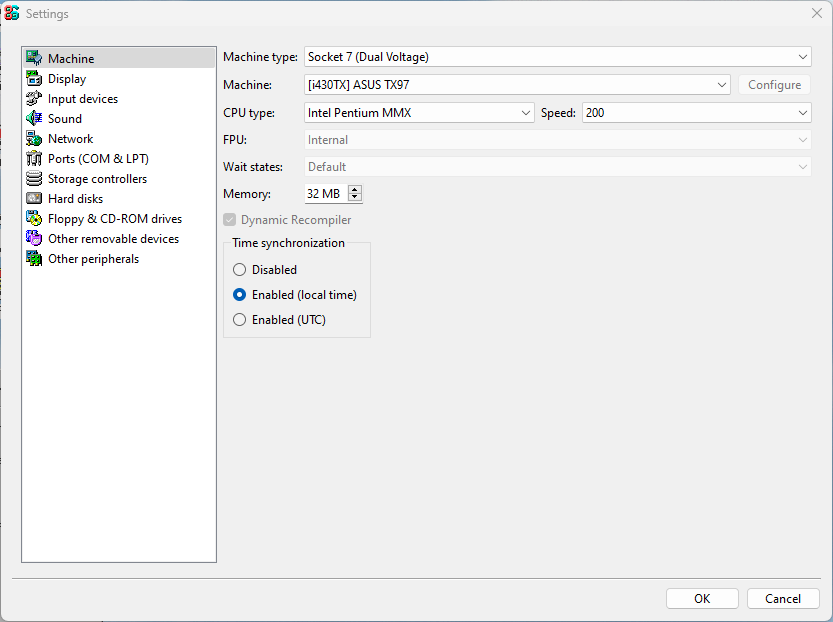Decrease Memory with the down arrow
The height and width of the screenshot is (622, 833).
(x=355, y=198)
